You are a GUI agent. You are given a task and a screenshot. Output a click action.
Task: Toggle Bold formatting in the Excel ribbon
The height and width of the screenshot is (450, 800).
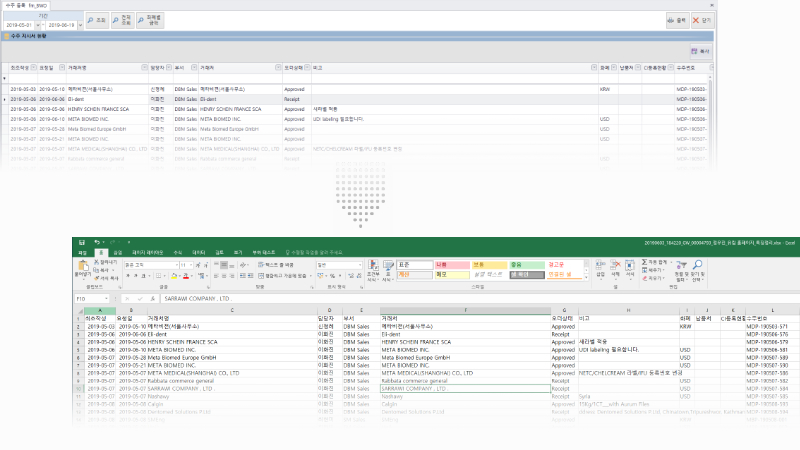pos(128,276)
